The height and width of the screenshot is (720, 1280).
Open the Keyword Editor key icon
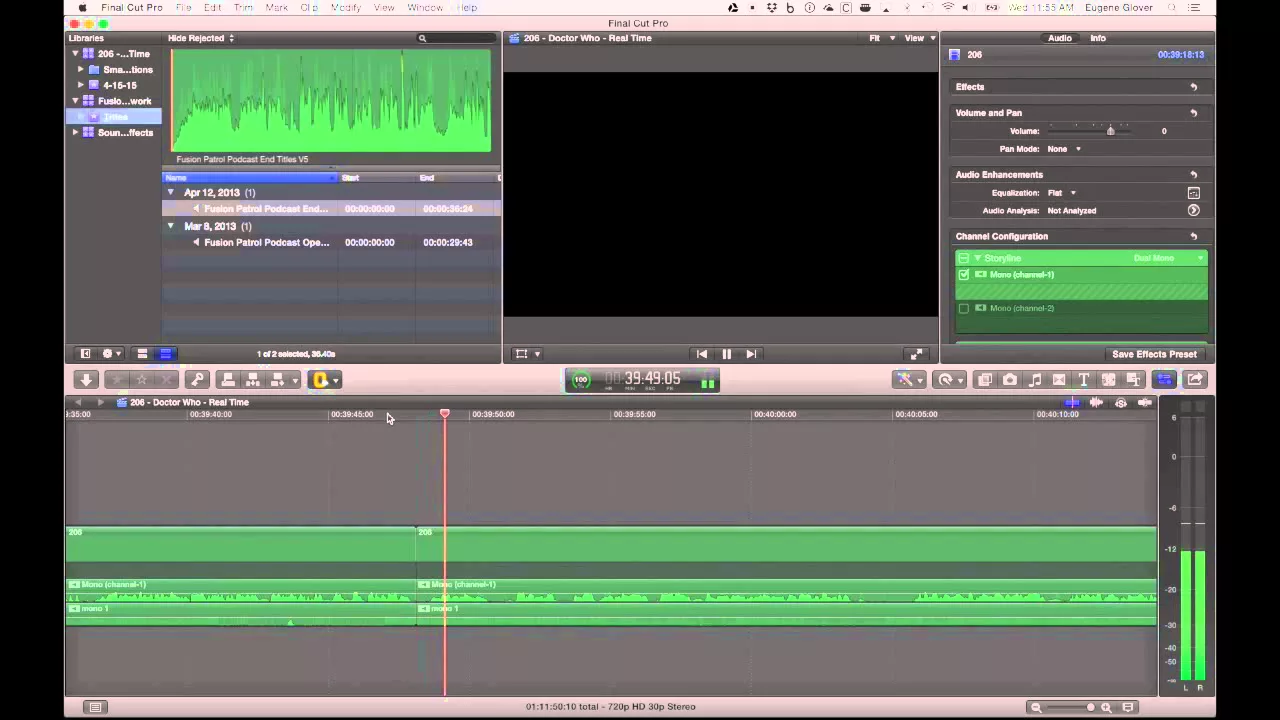point(197,380)
